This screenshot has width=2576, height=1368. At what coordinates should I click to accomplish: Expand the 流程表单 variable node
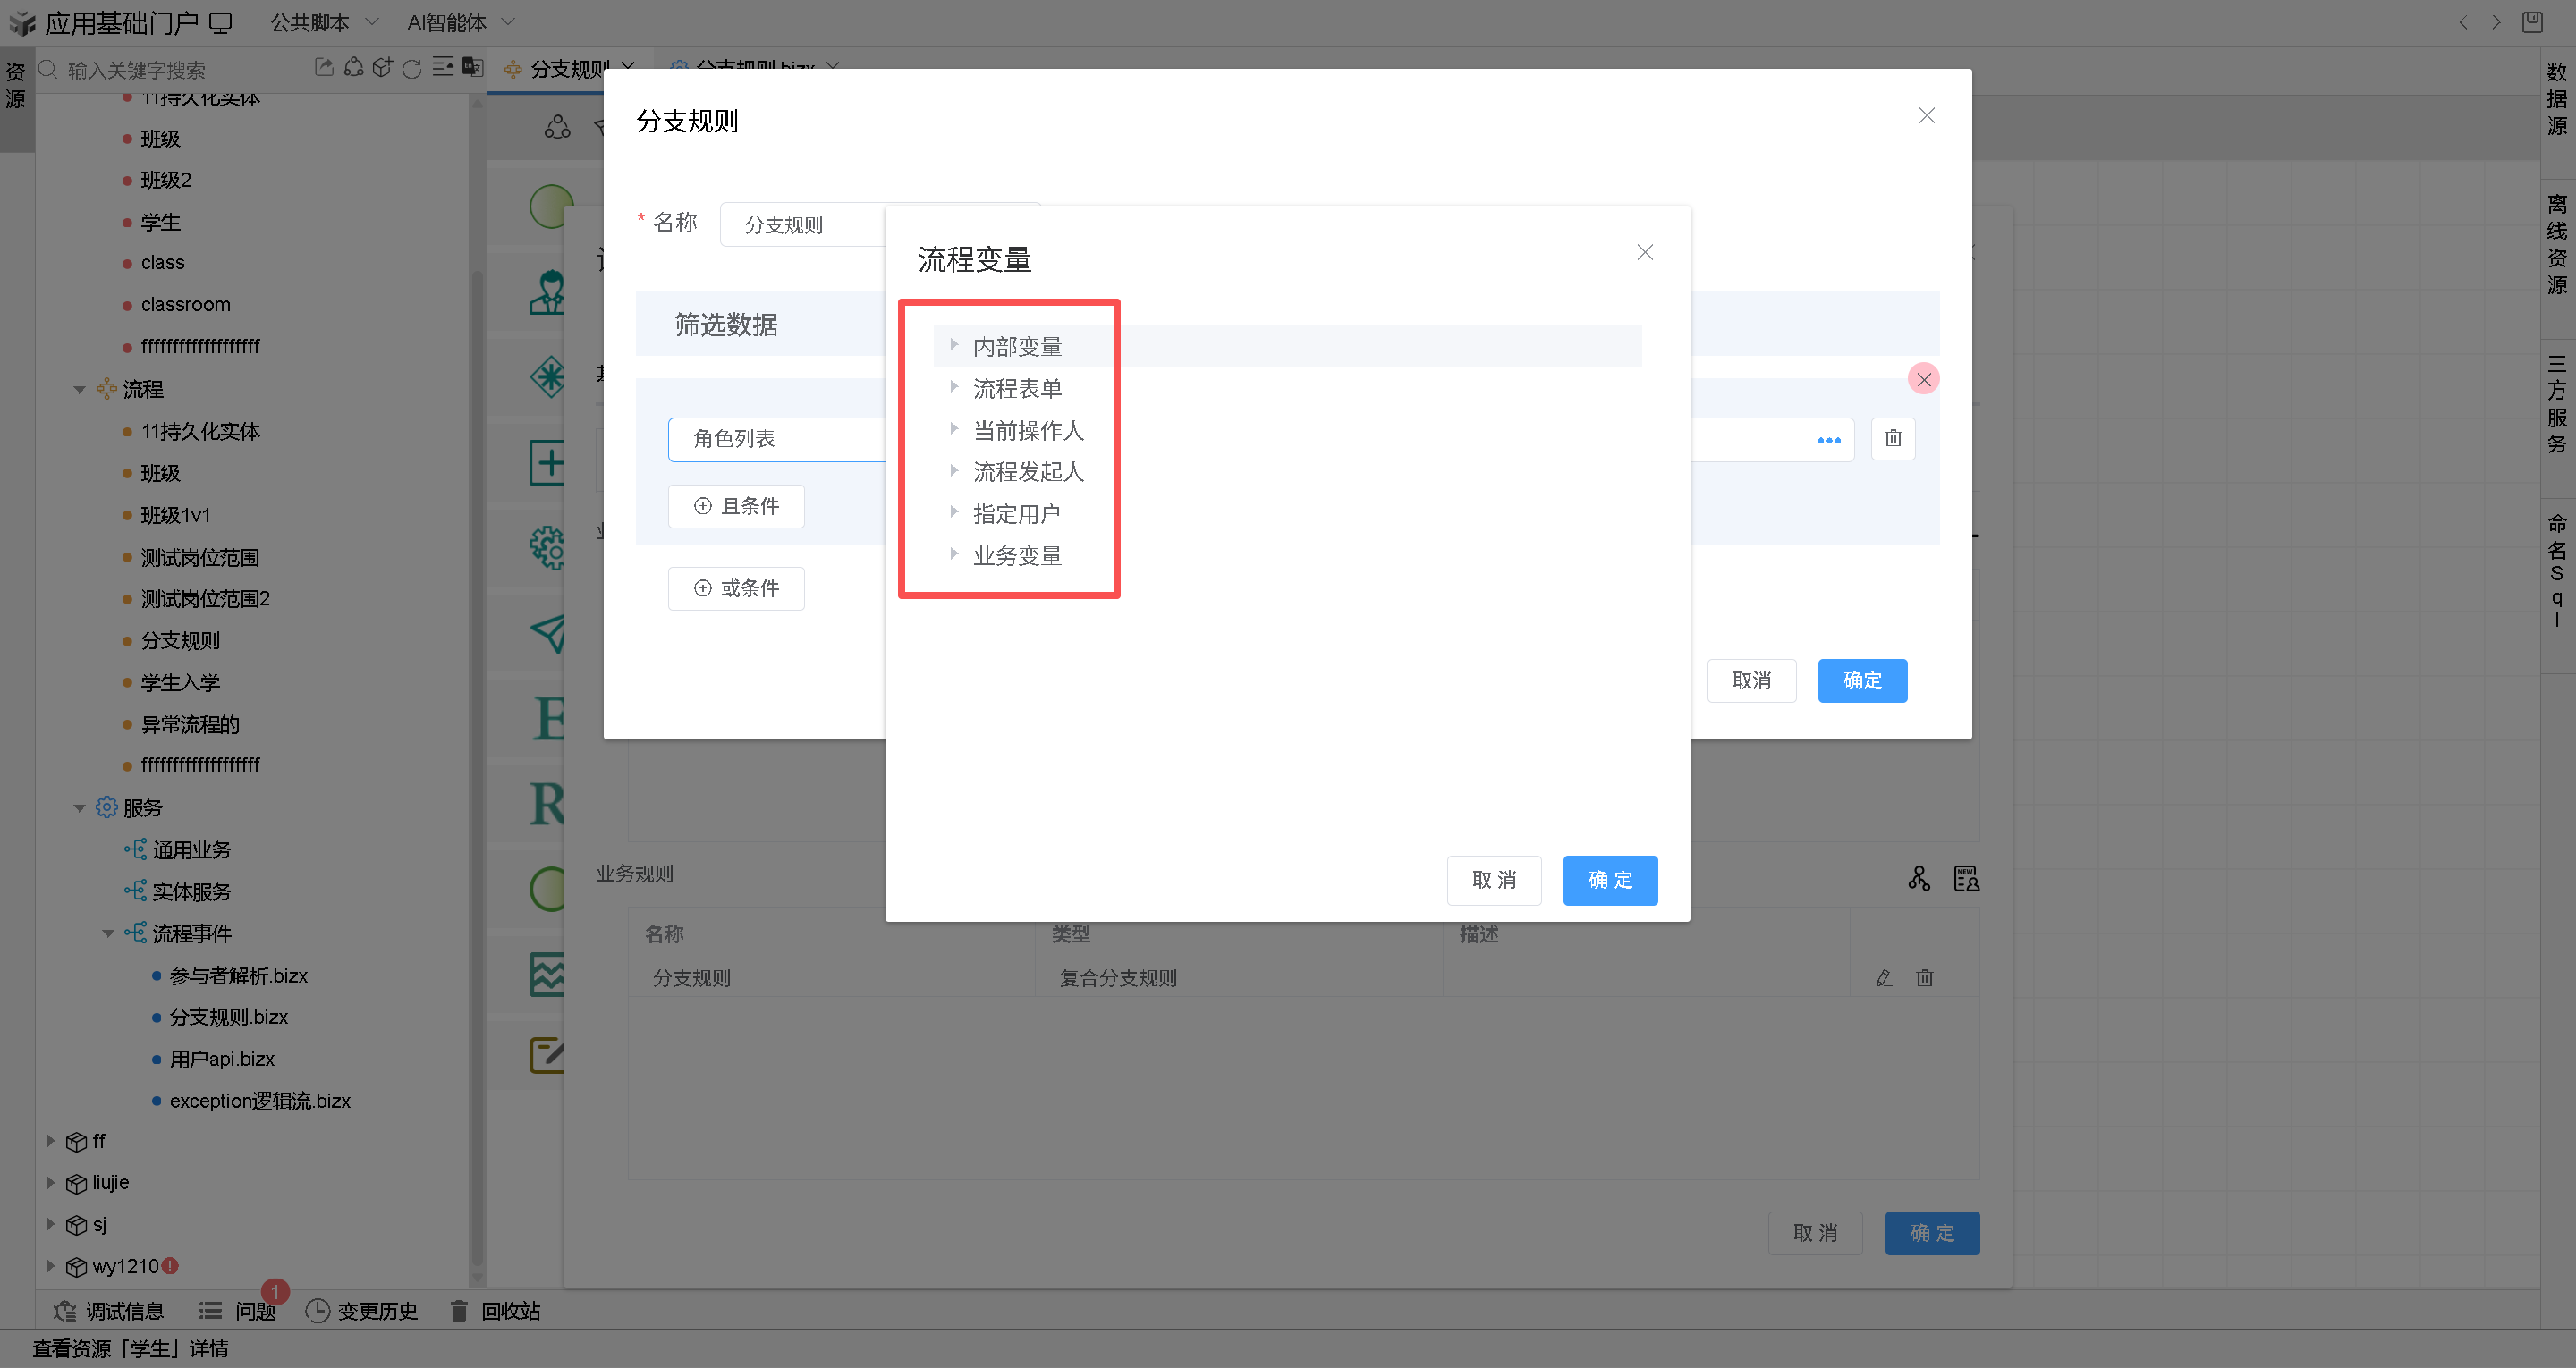point(954,387)
